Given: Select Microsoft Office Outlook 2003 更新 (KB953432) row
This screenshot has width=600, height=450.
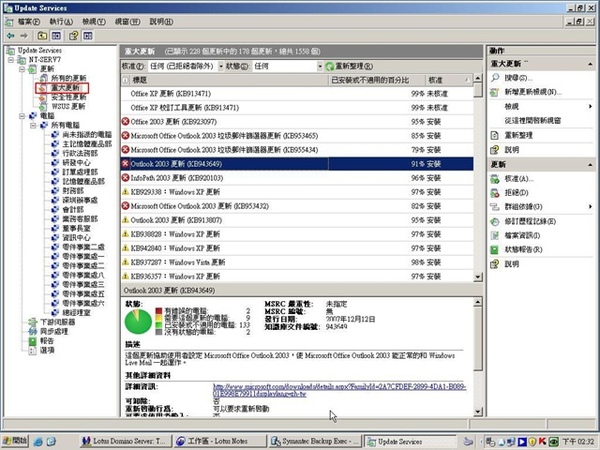Looking at the screenshot, I should (x=297, y=206).
